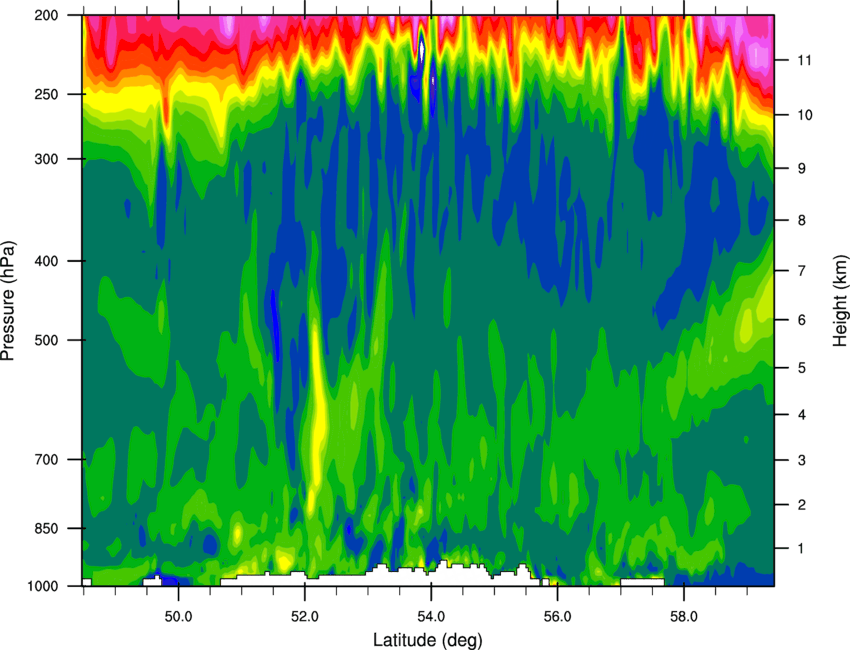Pick the 7 km height label
This screenshot has height=650, width=850.
[x=802, y=271]
